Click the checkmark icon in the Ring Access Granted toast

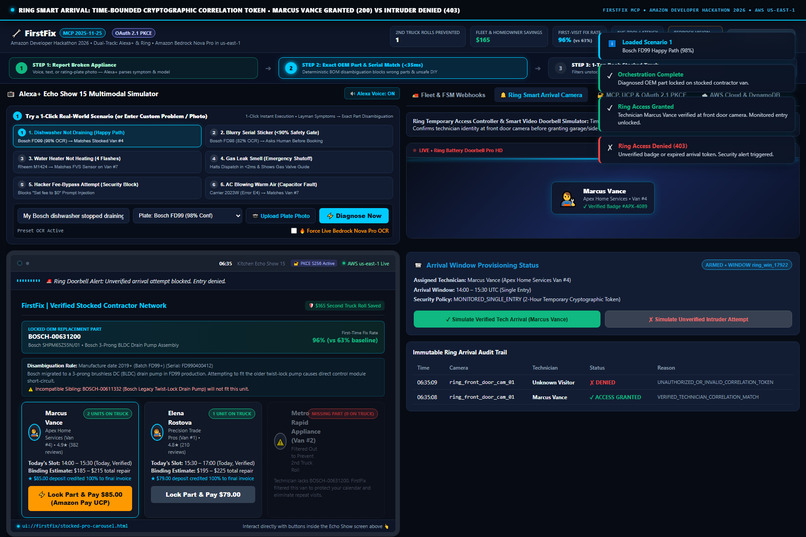pyautogui.click(x=610, y=108)
